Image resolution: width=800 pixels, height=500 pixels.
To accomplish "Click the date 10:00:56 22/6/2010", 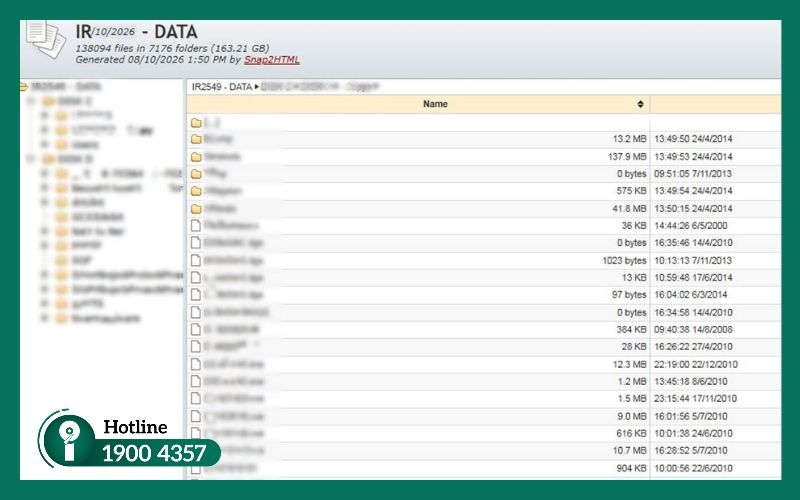I will [693, 468].
